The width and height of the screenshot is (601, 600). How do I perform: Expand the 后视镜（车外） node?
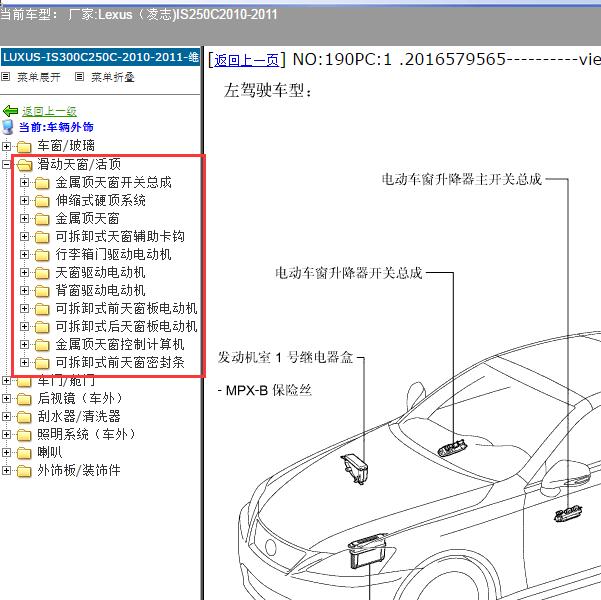[x=7, y=398]
